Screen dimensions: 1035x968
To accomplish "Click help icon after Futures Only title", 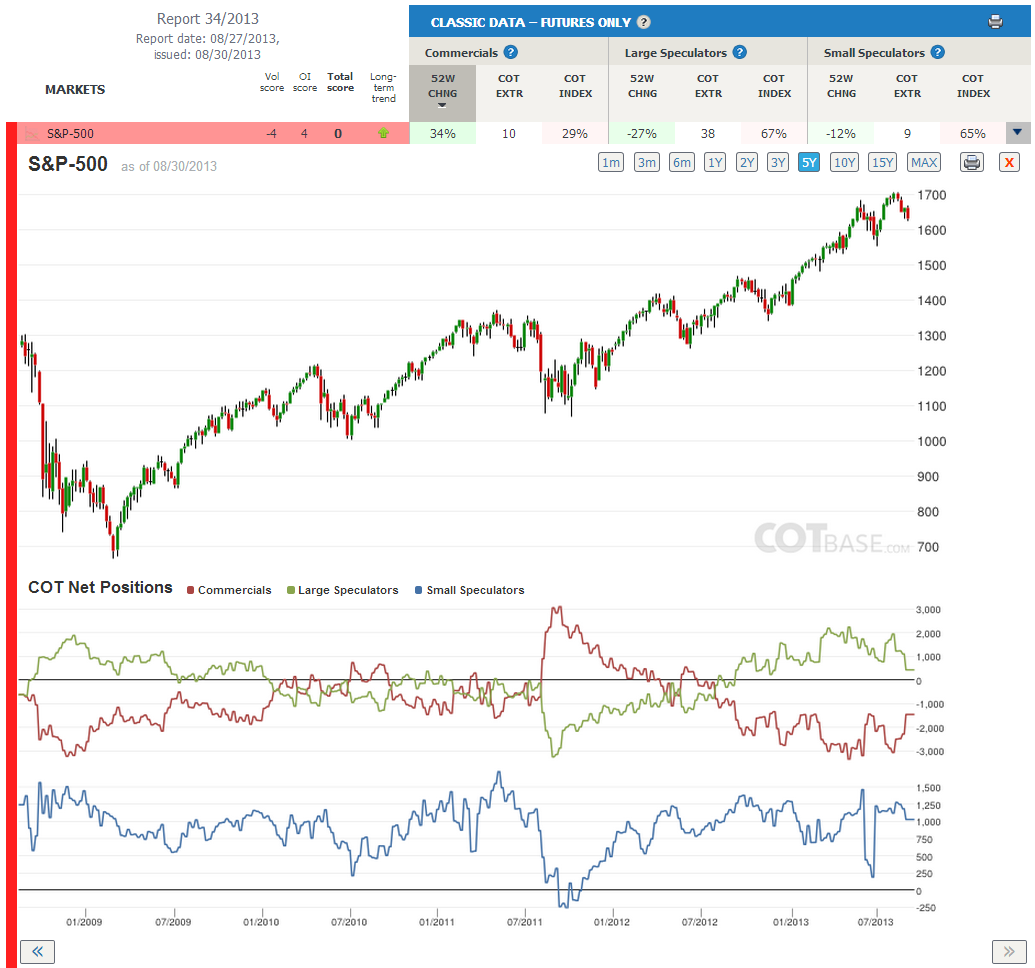I will (x=644, y=22).
